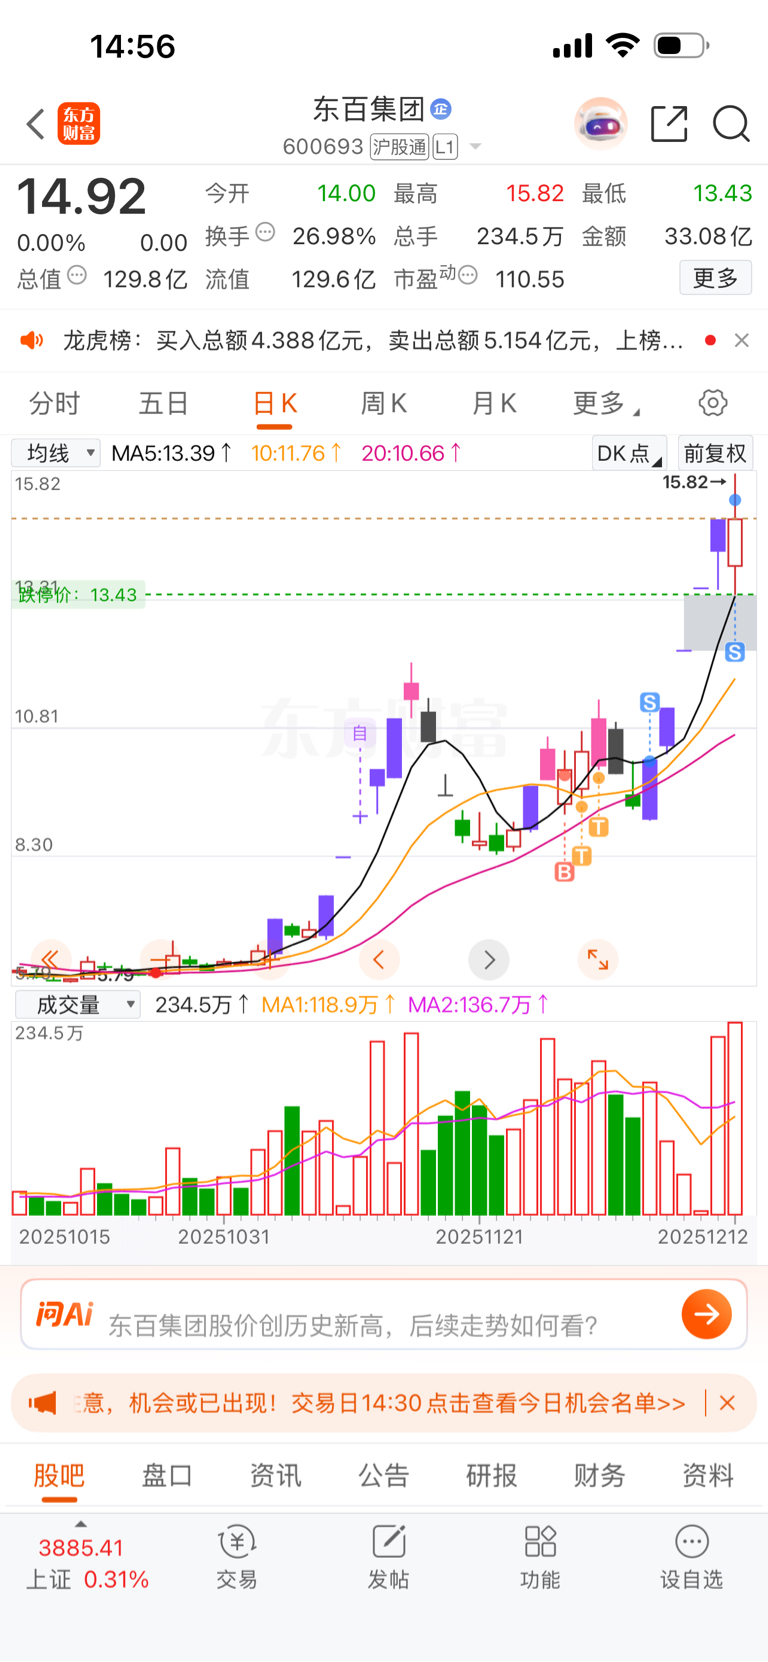Open the 盘口 tab

point(167,1476)
